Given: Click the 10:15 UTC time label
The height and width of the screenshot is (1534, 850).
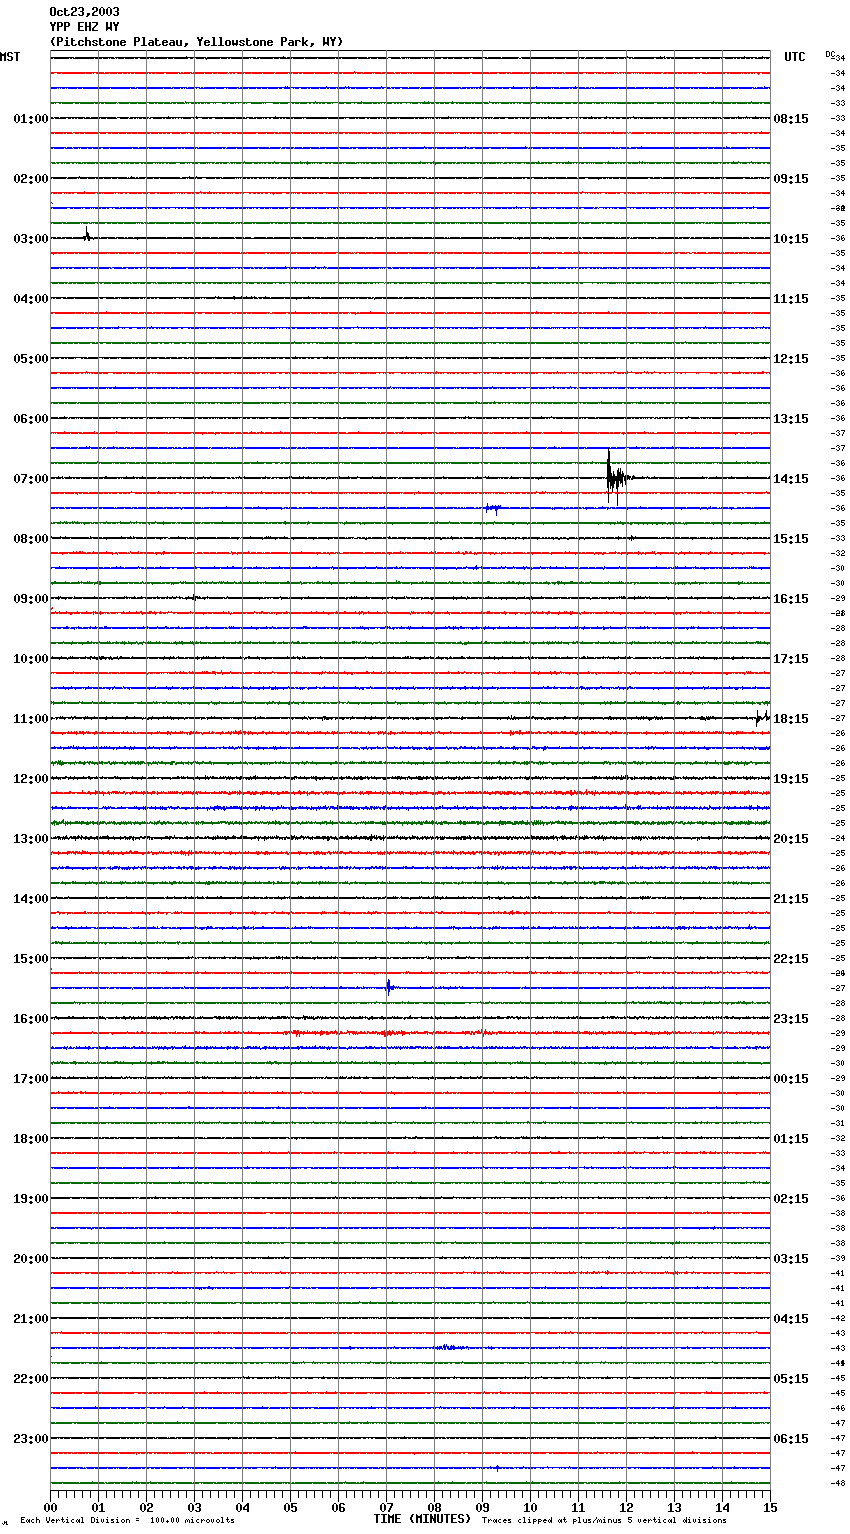Looking at the screenshot, I should [x=791, y=239].
